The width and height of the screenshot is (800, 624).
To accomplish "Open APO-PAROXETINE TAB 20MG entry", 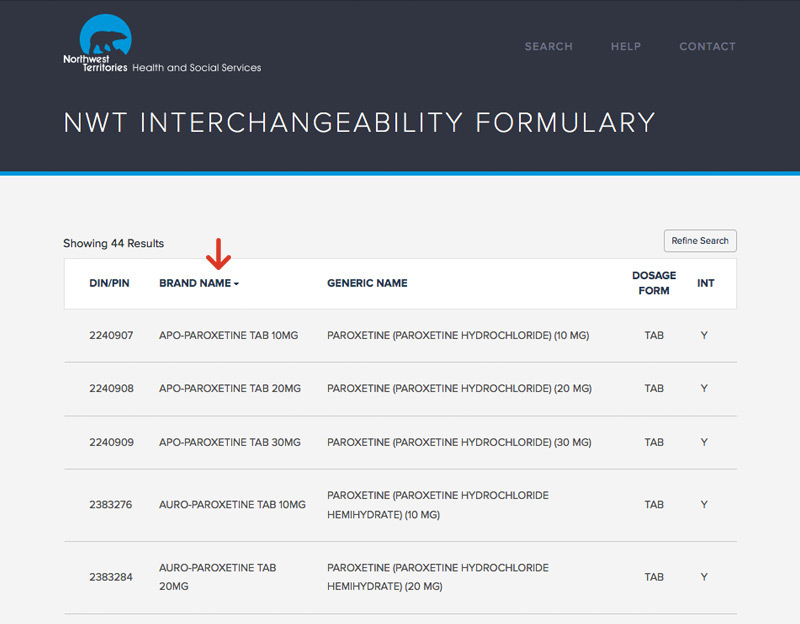I will 229,388.
